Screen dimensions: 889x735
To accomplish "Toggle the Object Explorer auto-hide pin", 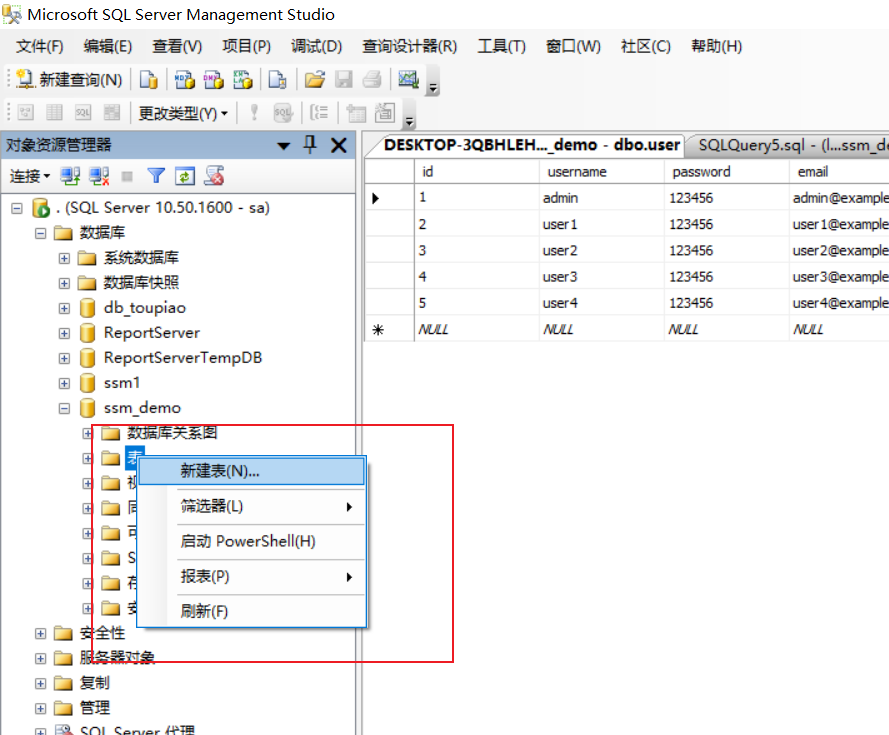I will [x=310, y=145].
